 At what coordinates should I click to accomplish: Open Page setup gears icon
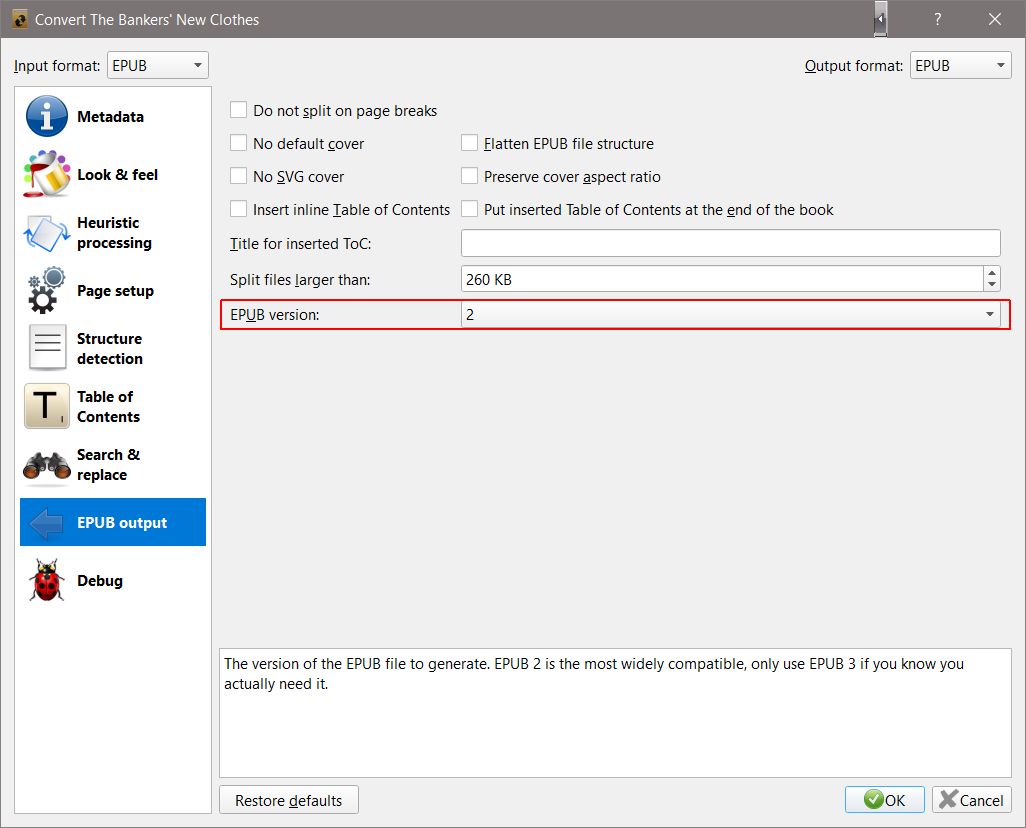coord(46,291)
